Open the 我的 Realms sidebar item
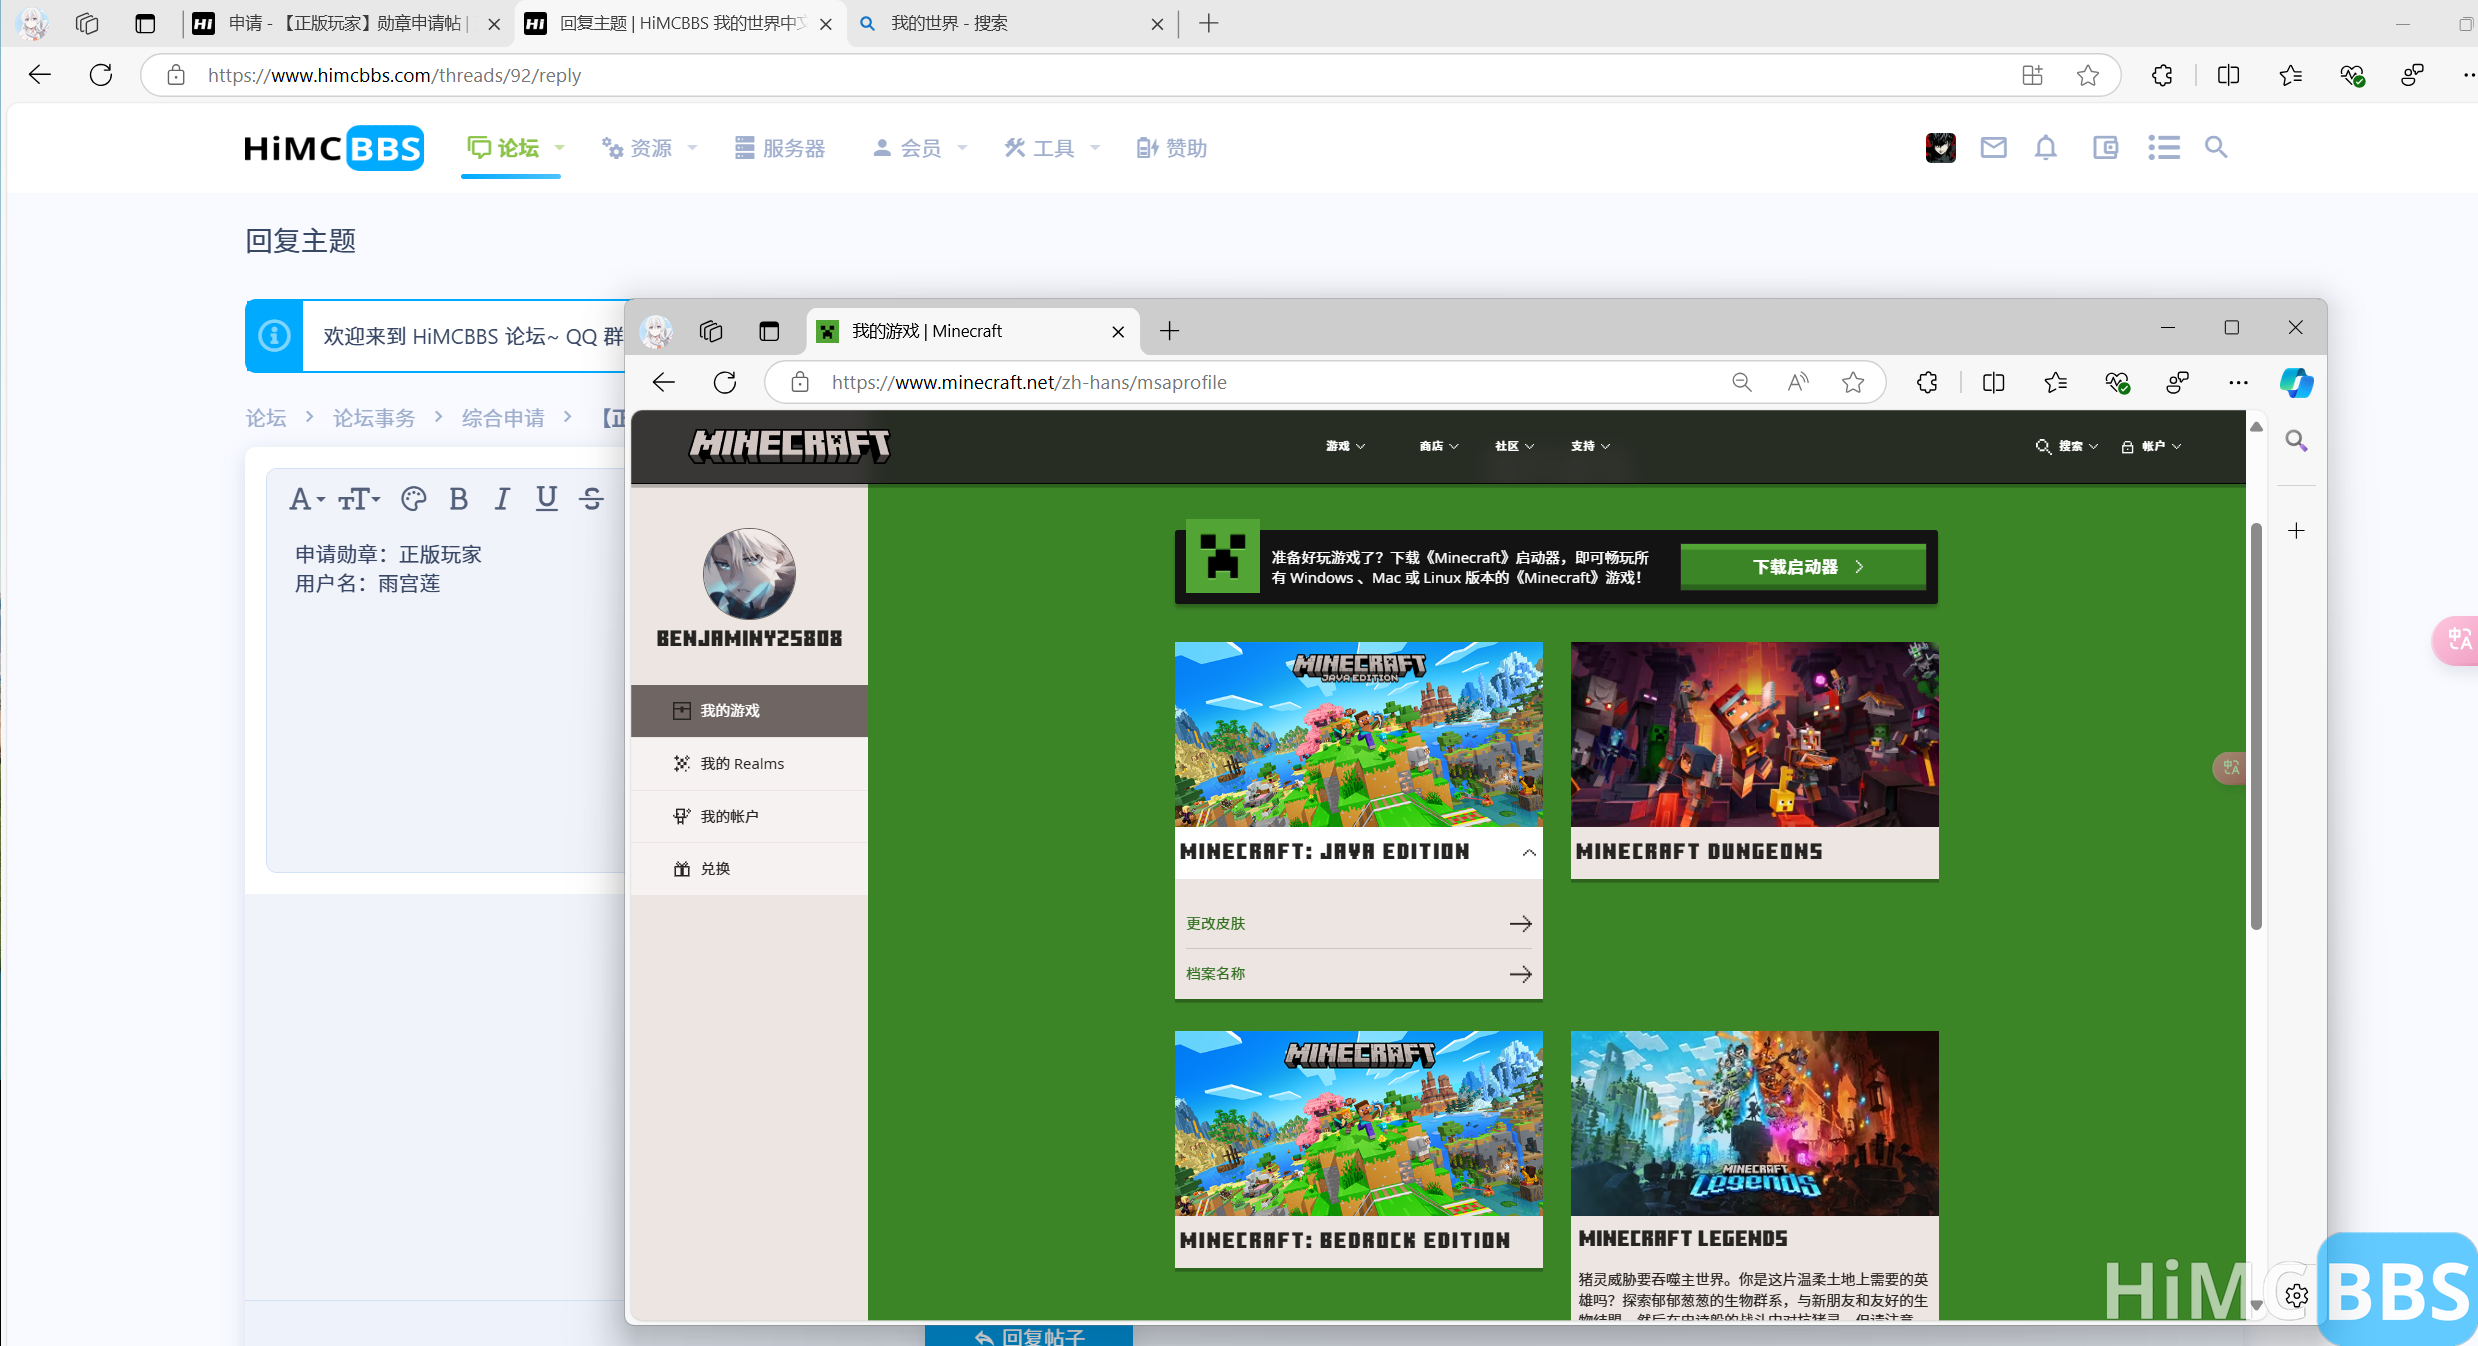2478x1346 pixels. pyautogui.click(x=741, y=763)
